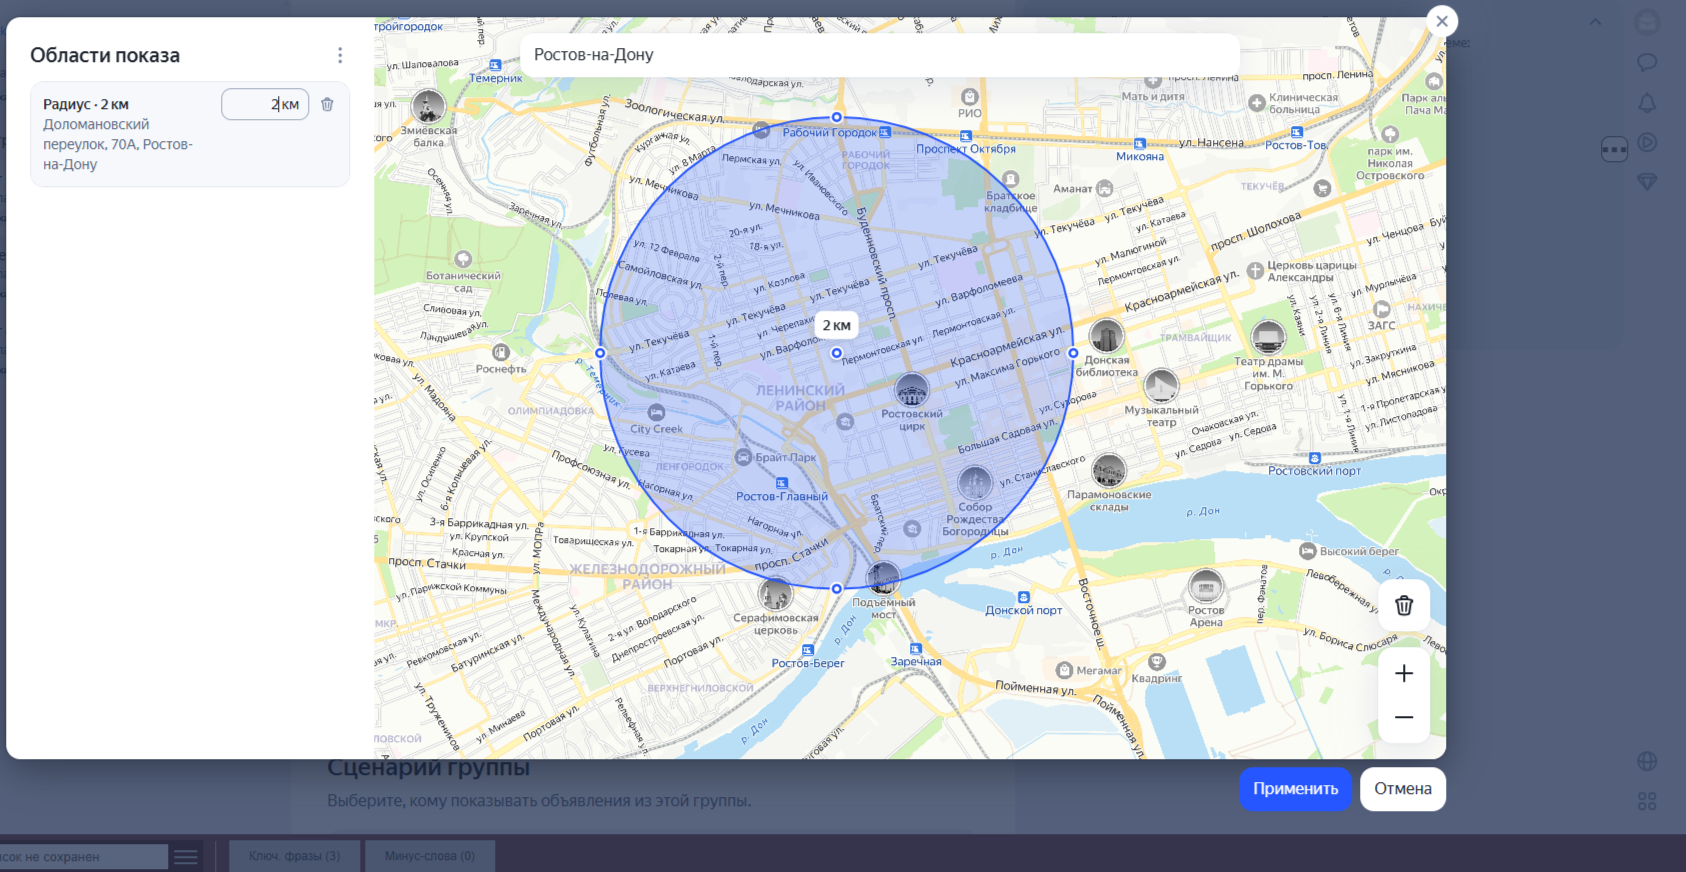Grab the right handle of the radius circle

[x=1073, y=353]
